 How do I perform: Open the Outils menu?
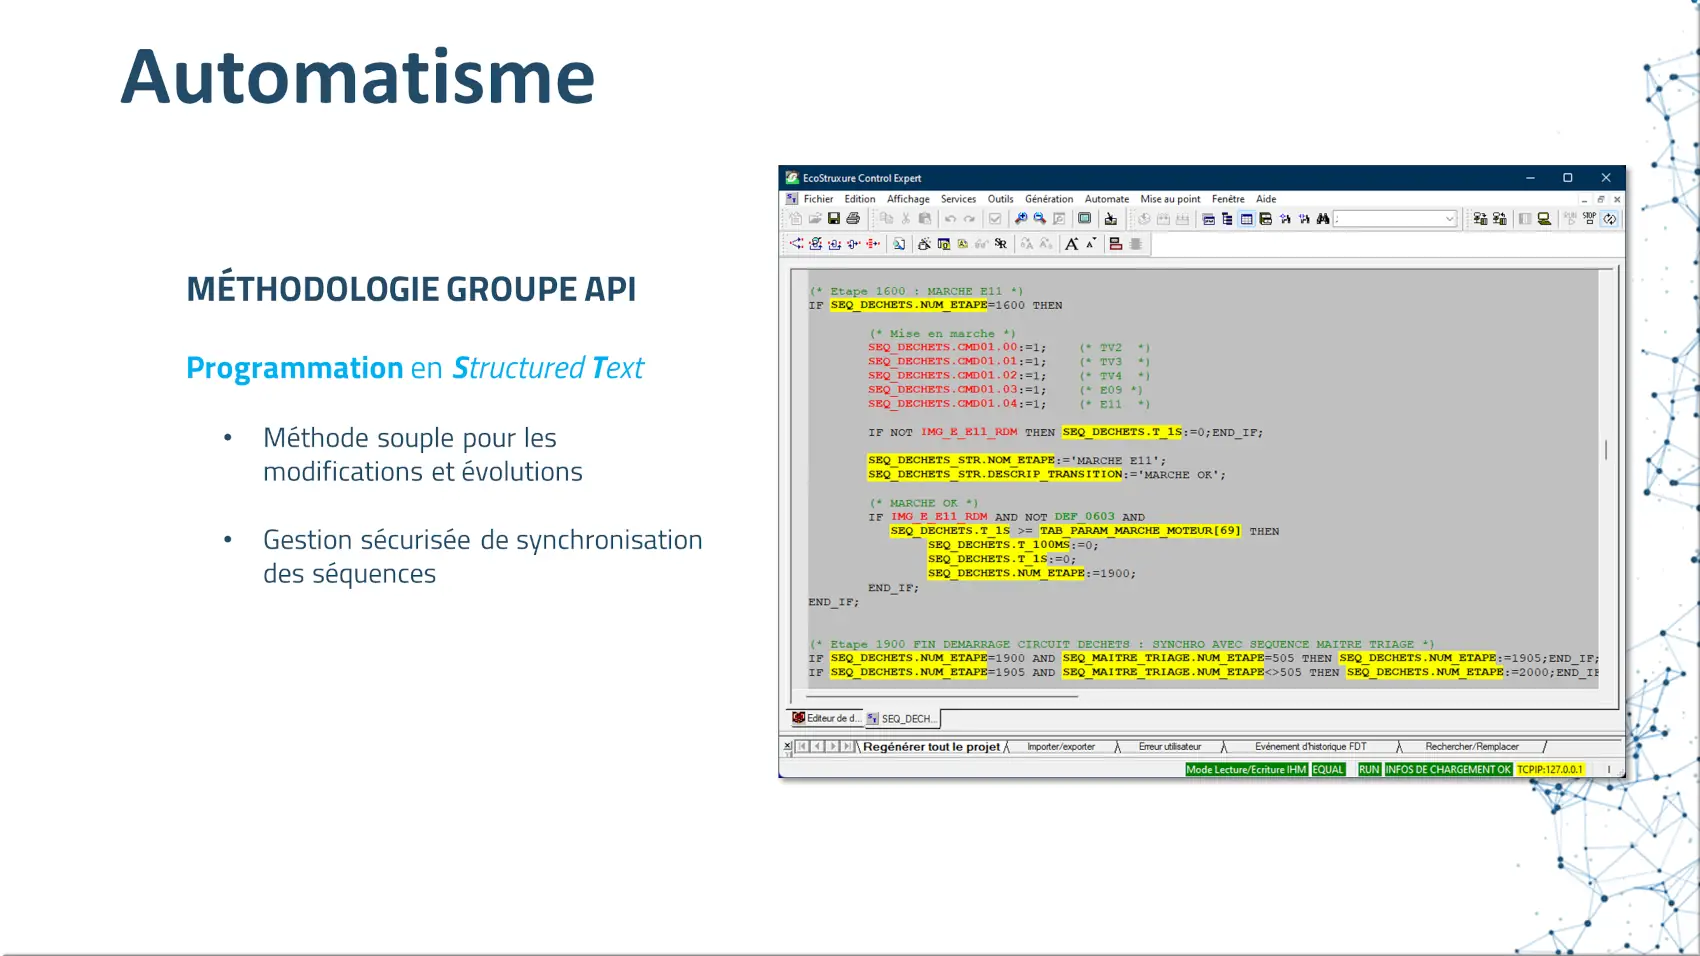pyautogui.click(x=1000, y=199)
